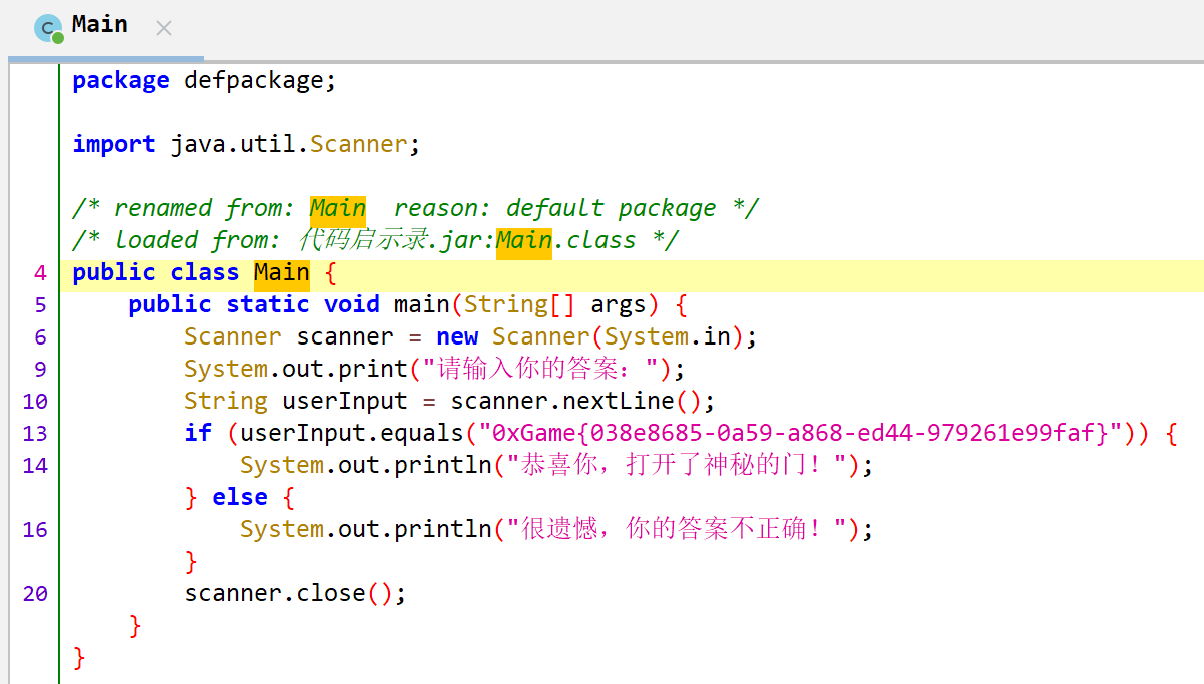Close the Main tab
Image resolution: width=1204 pixels, height=684 pixels.
(164, 29)
